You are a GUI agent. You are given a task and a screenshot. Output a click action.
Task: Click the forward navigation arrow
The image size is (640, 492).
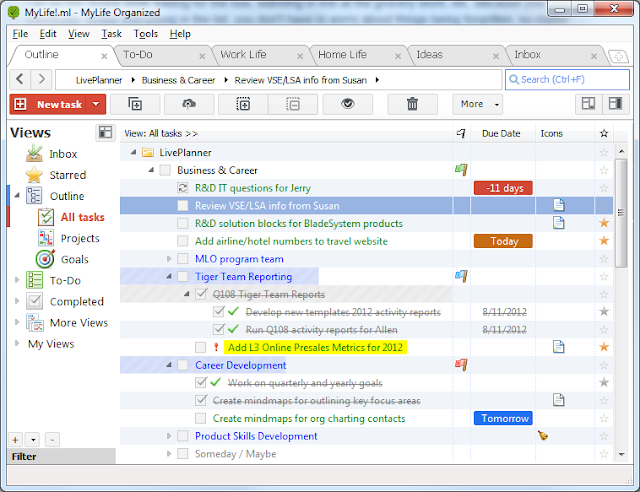pos(41,79)
